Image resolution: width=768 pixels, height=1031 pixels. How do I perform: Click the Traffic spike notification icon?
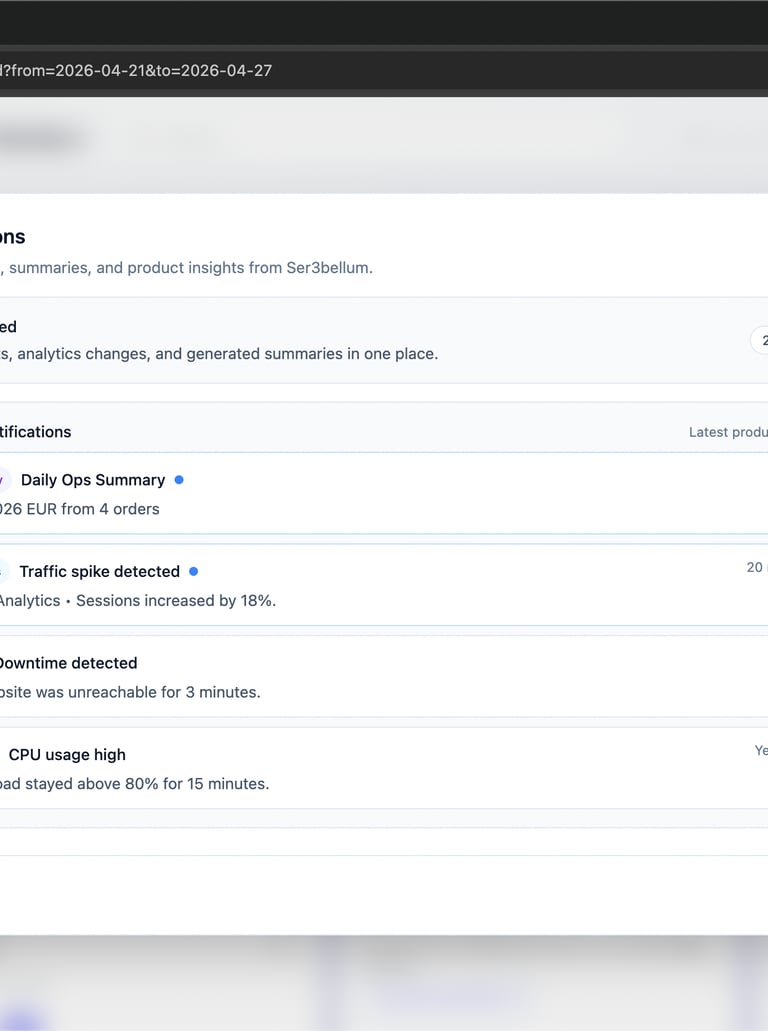click(x=3, y=572)
